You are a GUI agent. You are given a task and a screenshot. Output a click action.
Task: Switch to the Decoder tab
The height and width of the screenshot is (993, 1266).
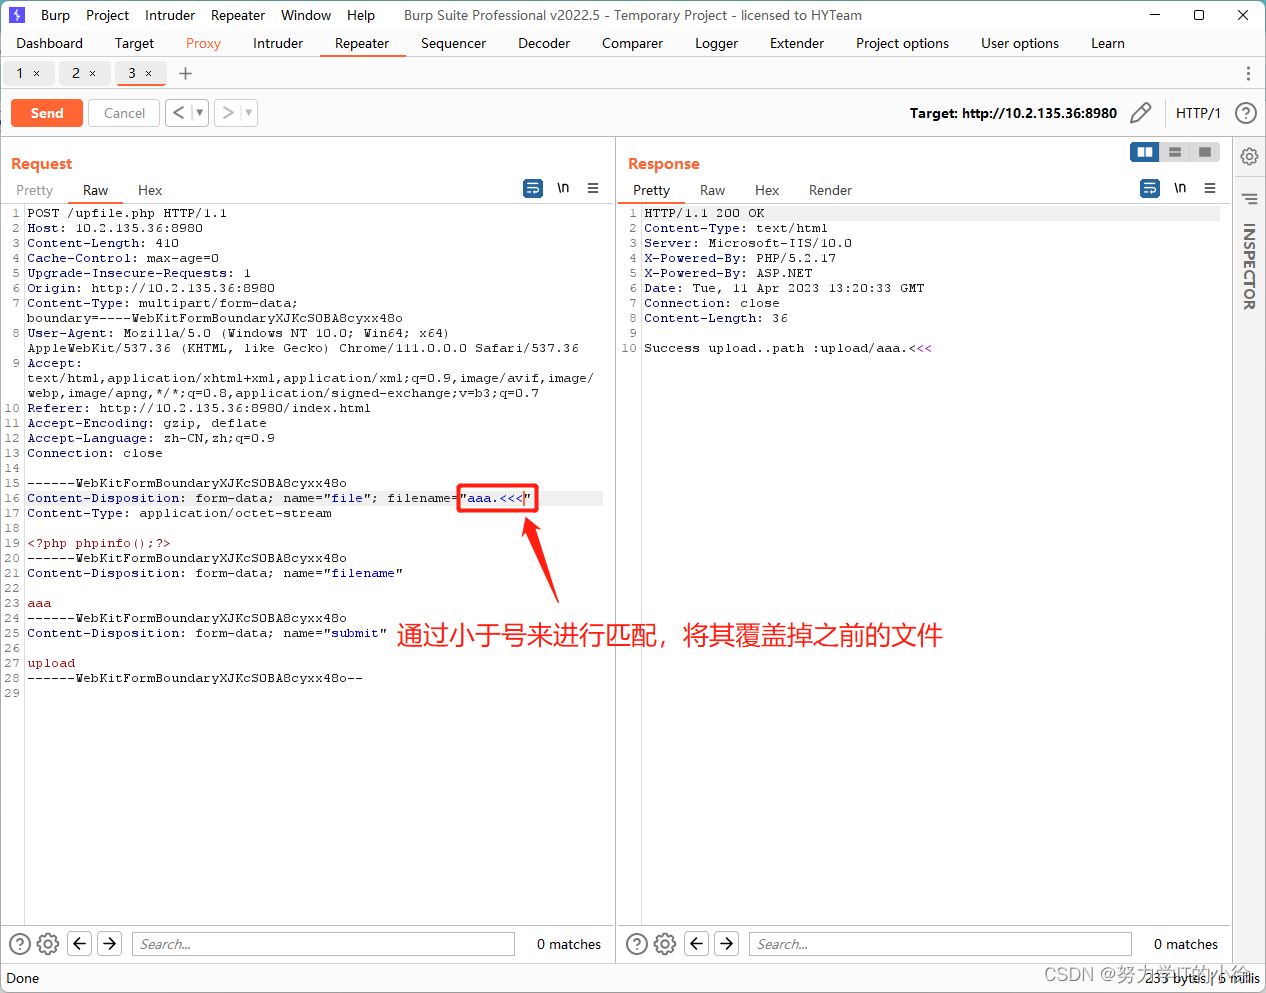click(x=544, y=43)
